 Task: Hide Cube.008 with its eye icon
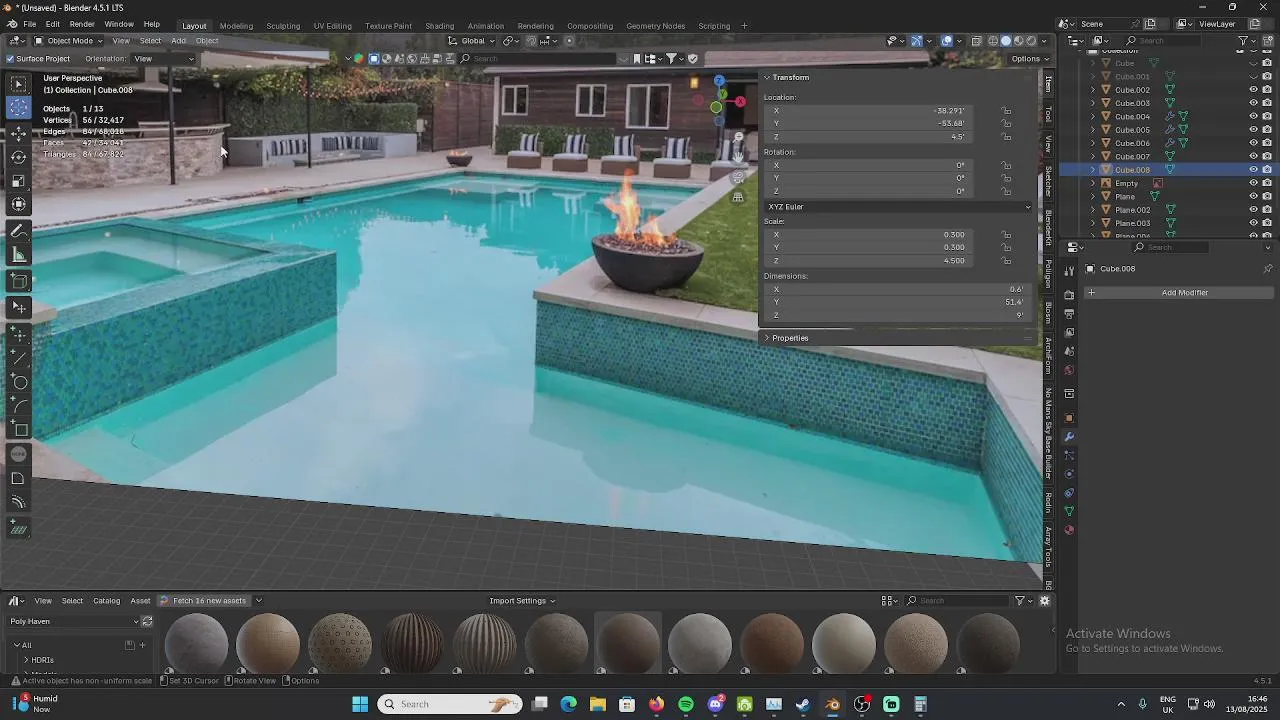tap(1253, 170)
